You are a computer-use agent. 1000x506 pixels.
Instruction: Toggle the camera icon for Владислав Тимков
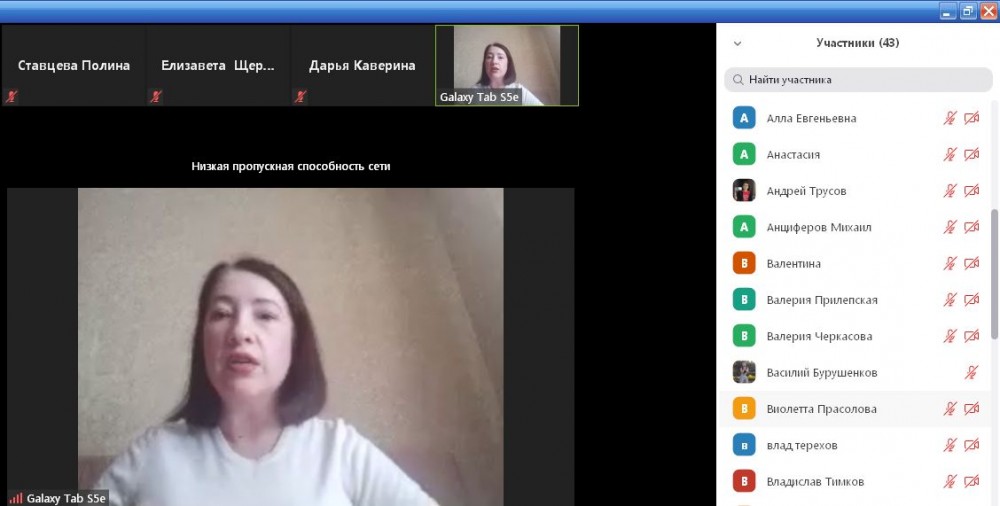tap(971, 482)
